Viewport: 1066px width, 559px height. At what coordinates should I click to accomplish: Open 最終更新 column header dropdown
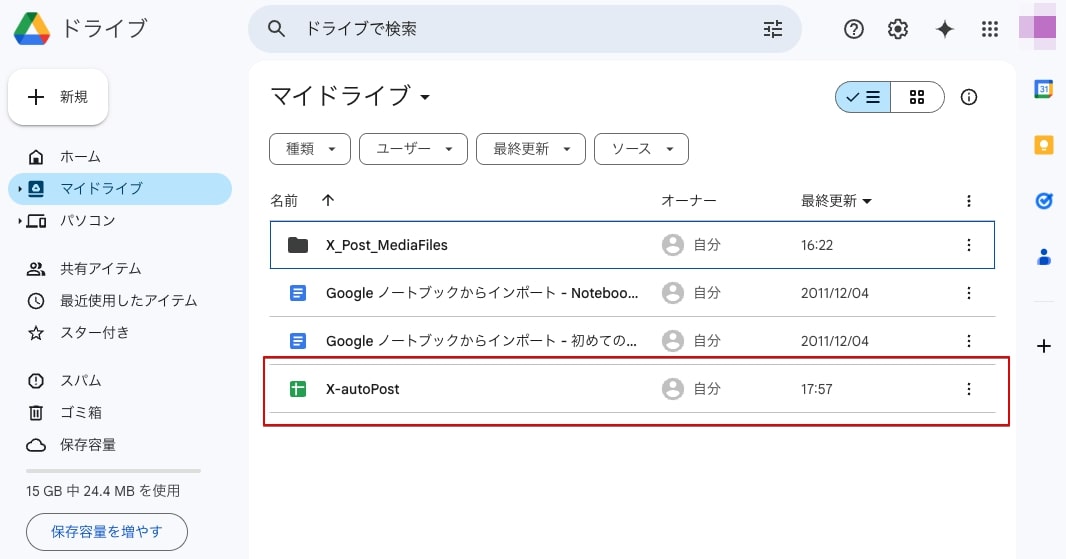(866, 201)
